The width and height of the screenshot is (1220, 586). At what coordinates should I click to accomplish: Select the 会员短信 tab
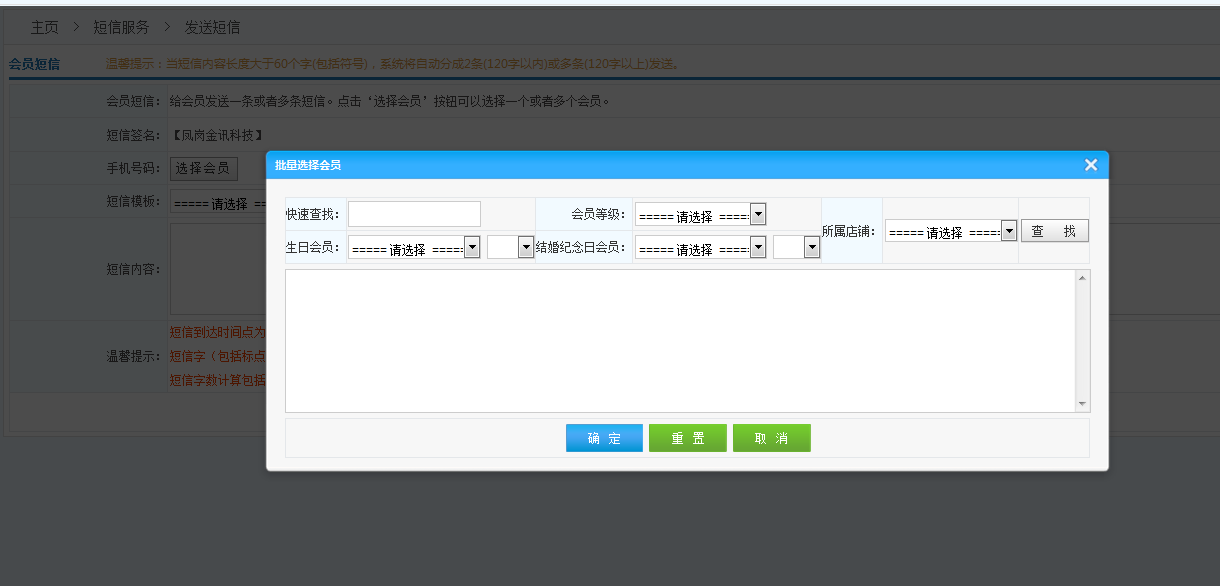[x=34, y=64]
